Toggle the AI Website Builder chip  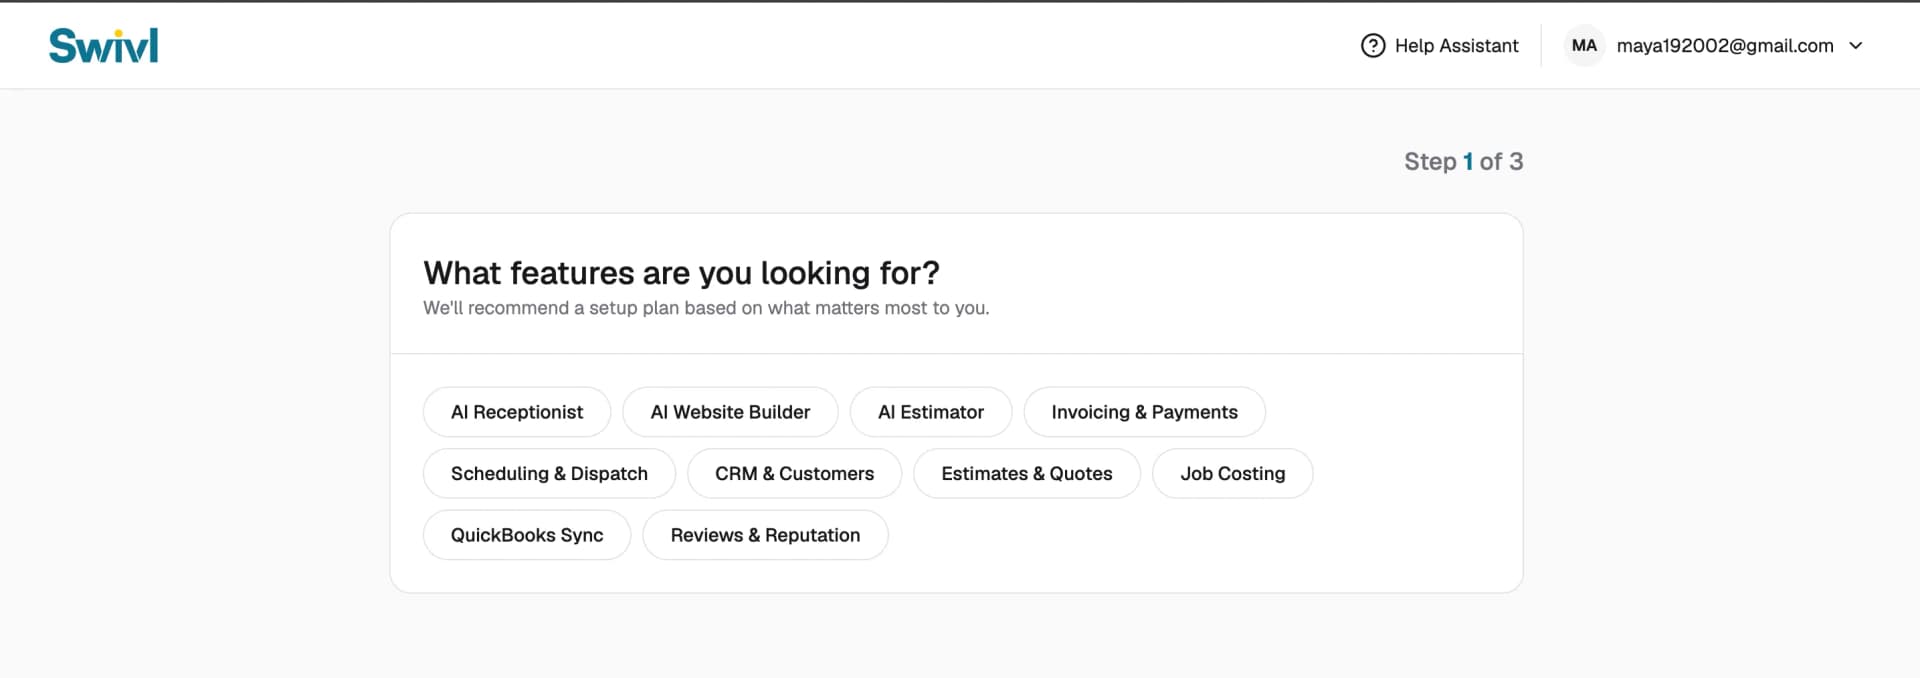730,412
